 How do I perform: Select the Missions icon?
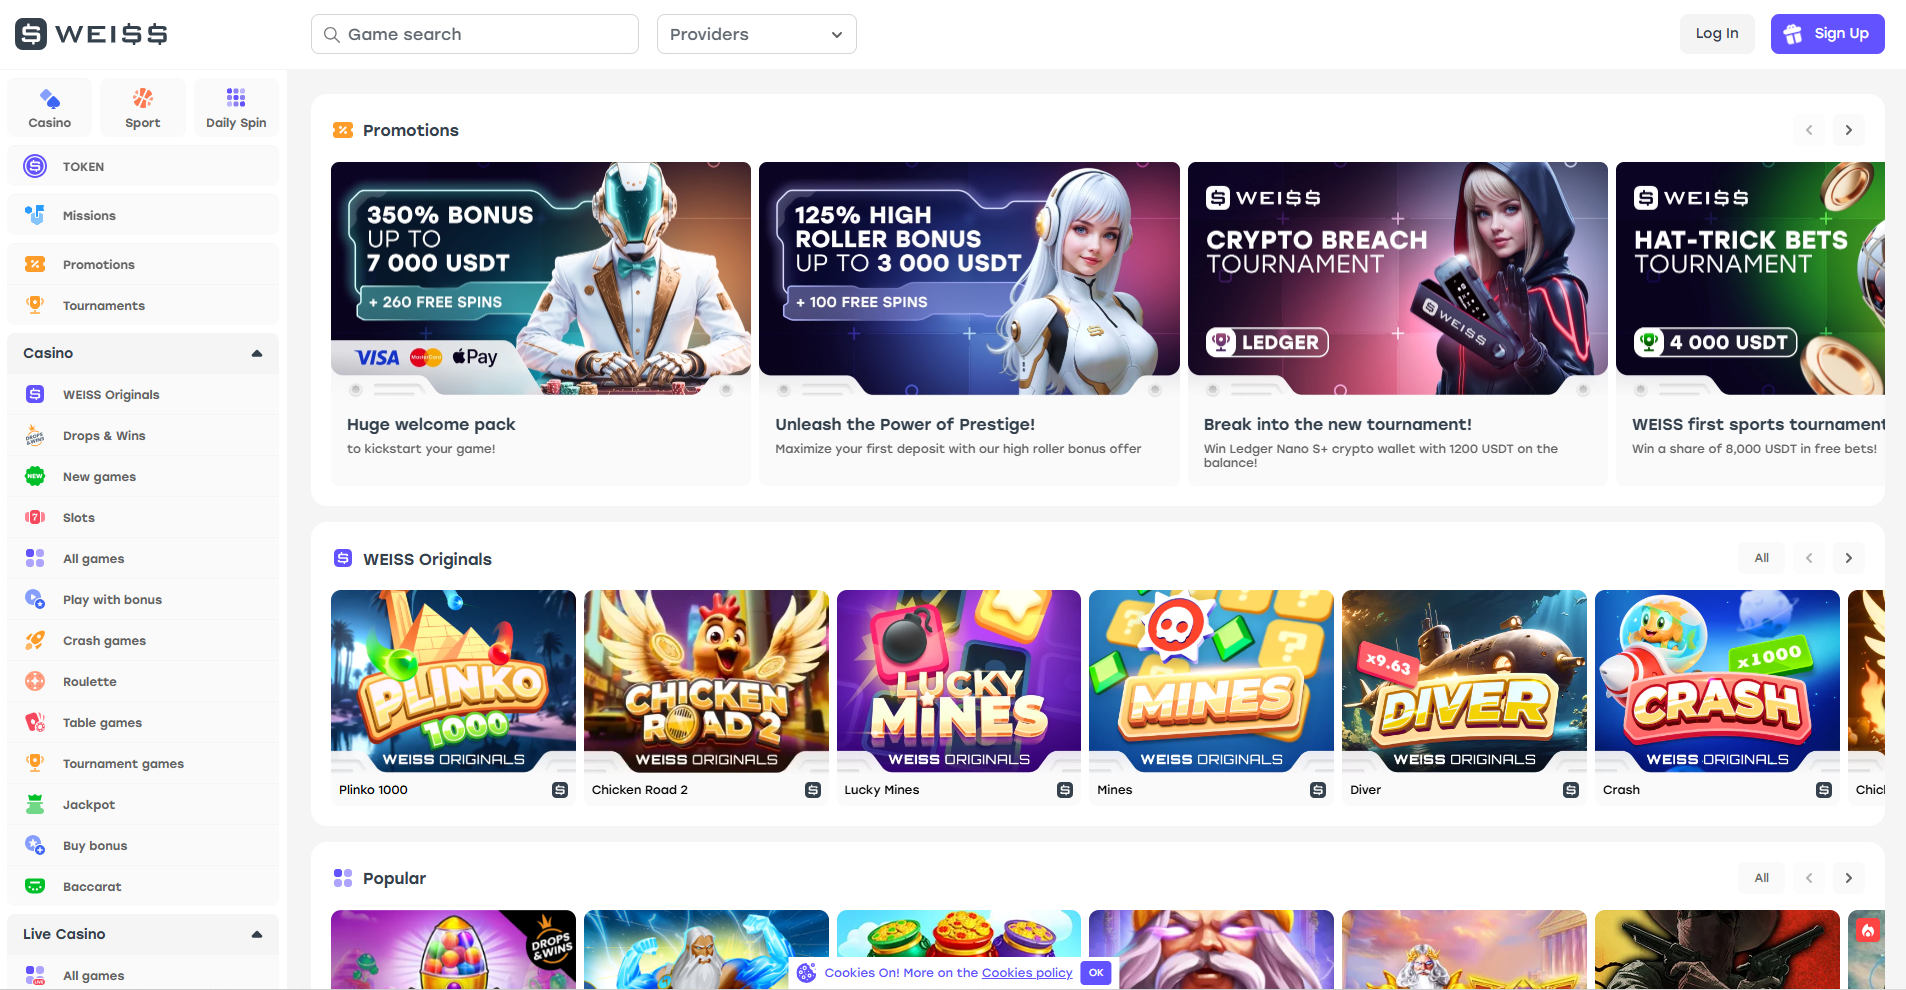pyautogui.click(x=34, y=214)
